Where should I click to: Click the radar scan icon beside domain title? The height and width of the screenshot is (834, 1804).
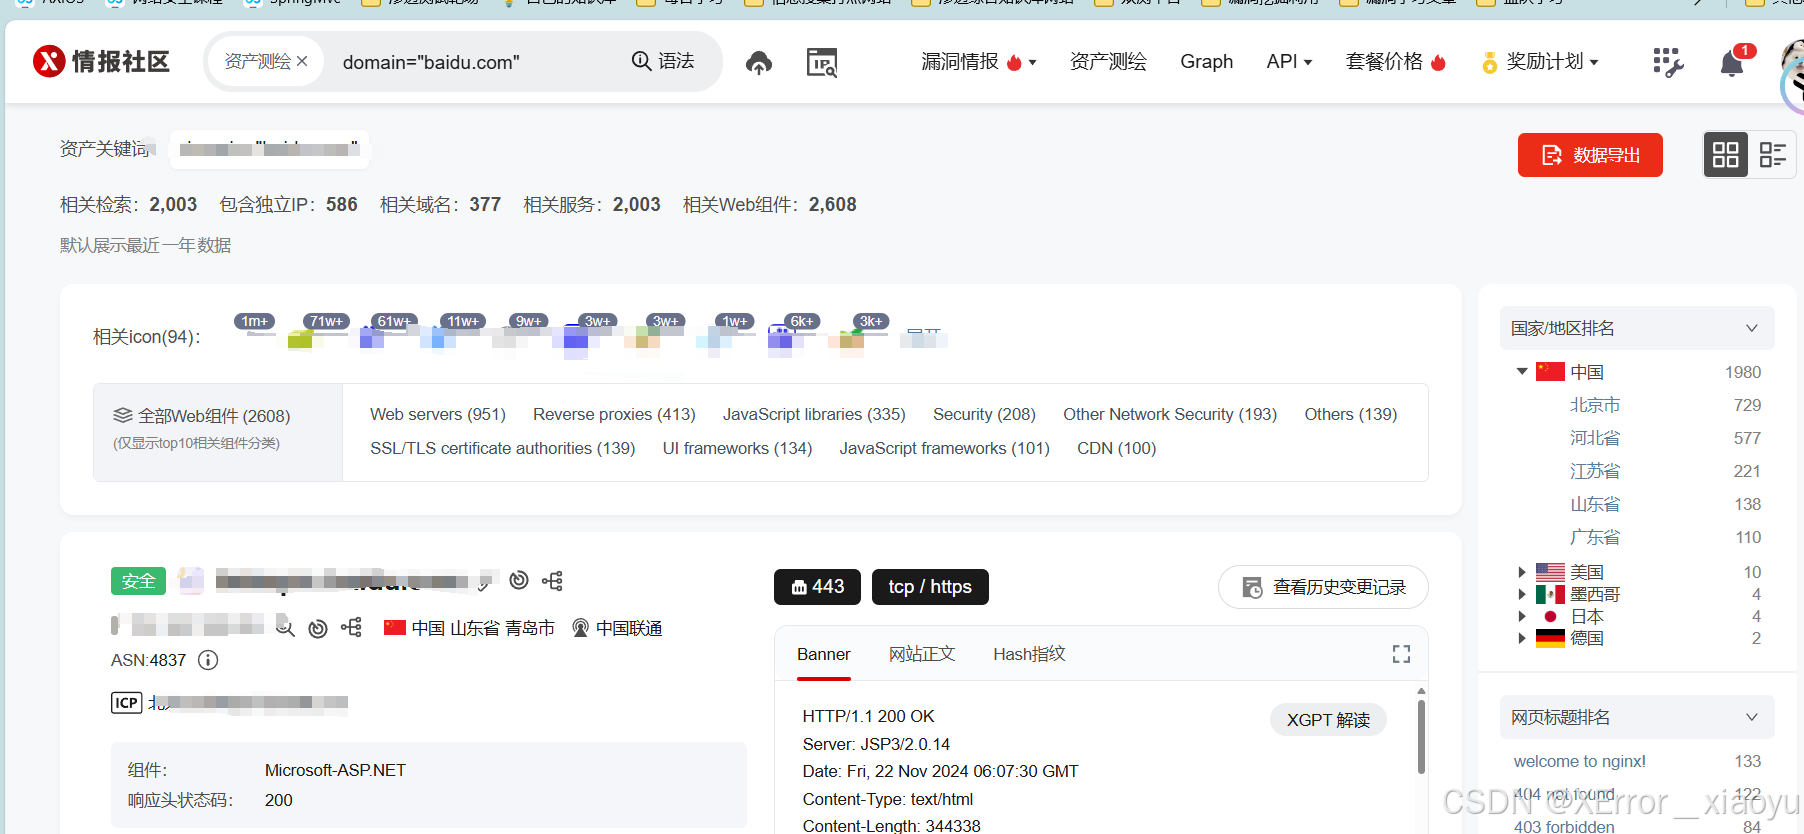tap(519, 580)
